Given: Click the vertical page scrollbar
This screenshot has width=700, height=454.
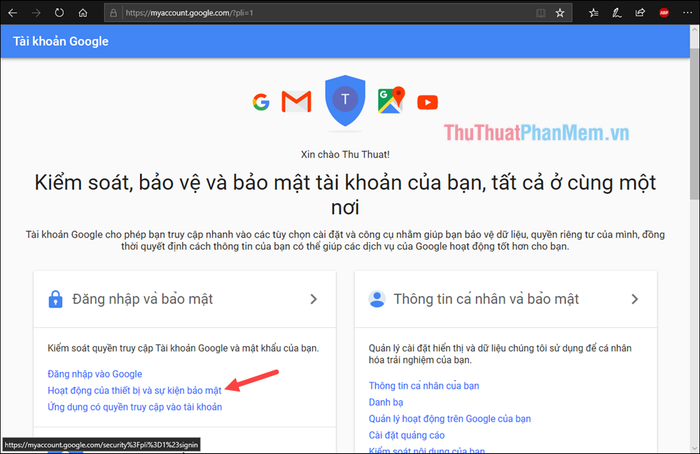Looking at the screenshot, I should 694,239.
